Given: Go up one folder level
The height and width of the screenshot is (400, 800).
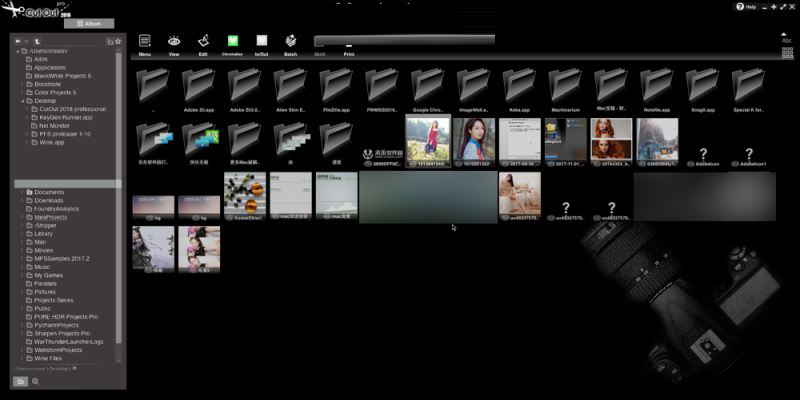Looking at the screenshot, I should click(37, 42).
